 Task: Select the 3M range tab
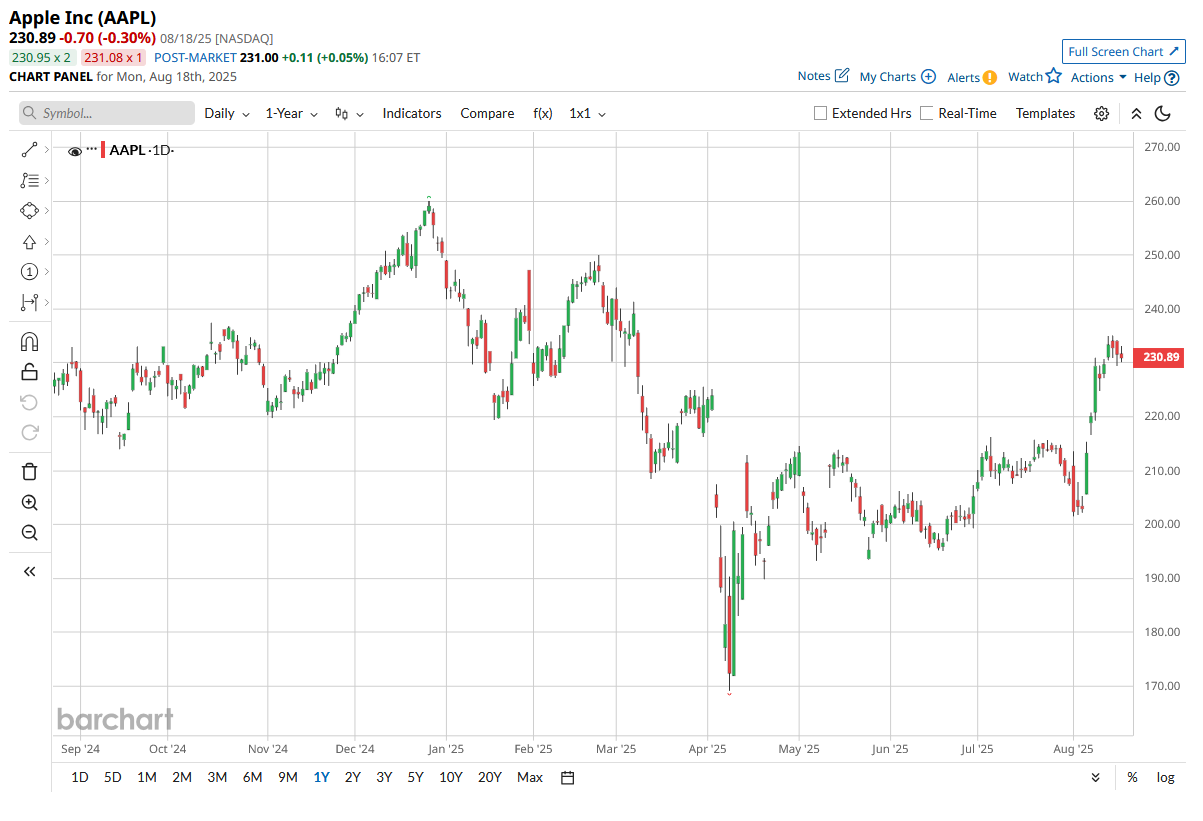(x=217, y=777)
